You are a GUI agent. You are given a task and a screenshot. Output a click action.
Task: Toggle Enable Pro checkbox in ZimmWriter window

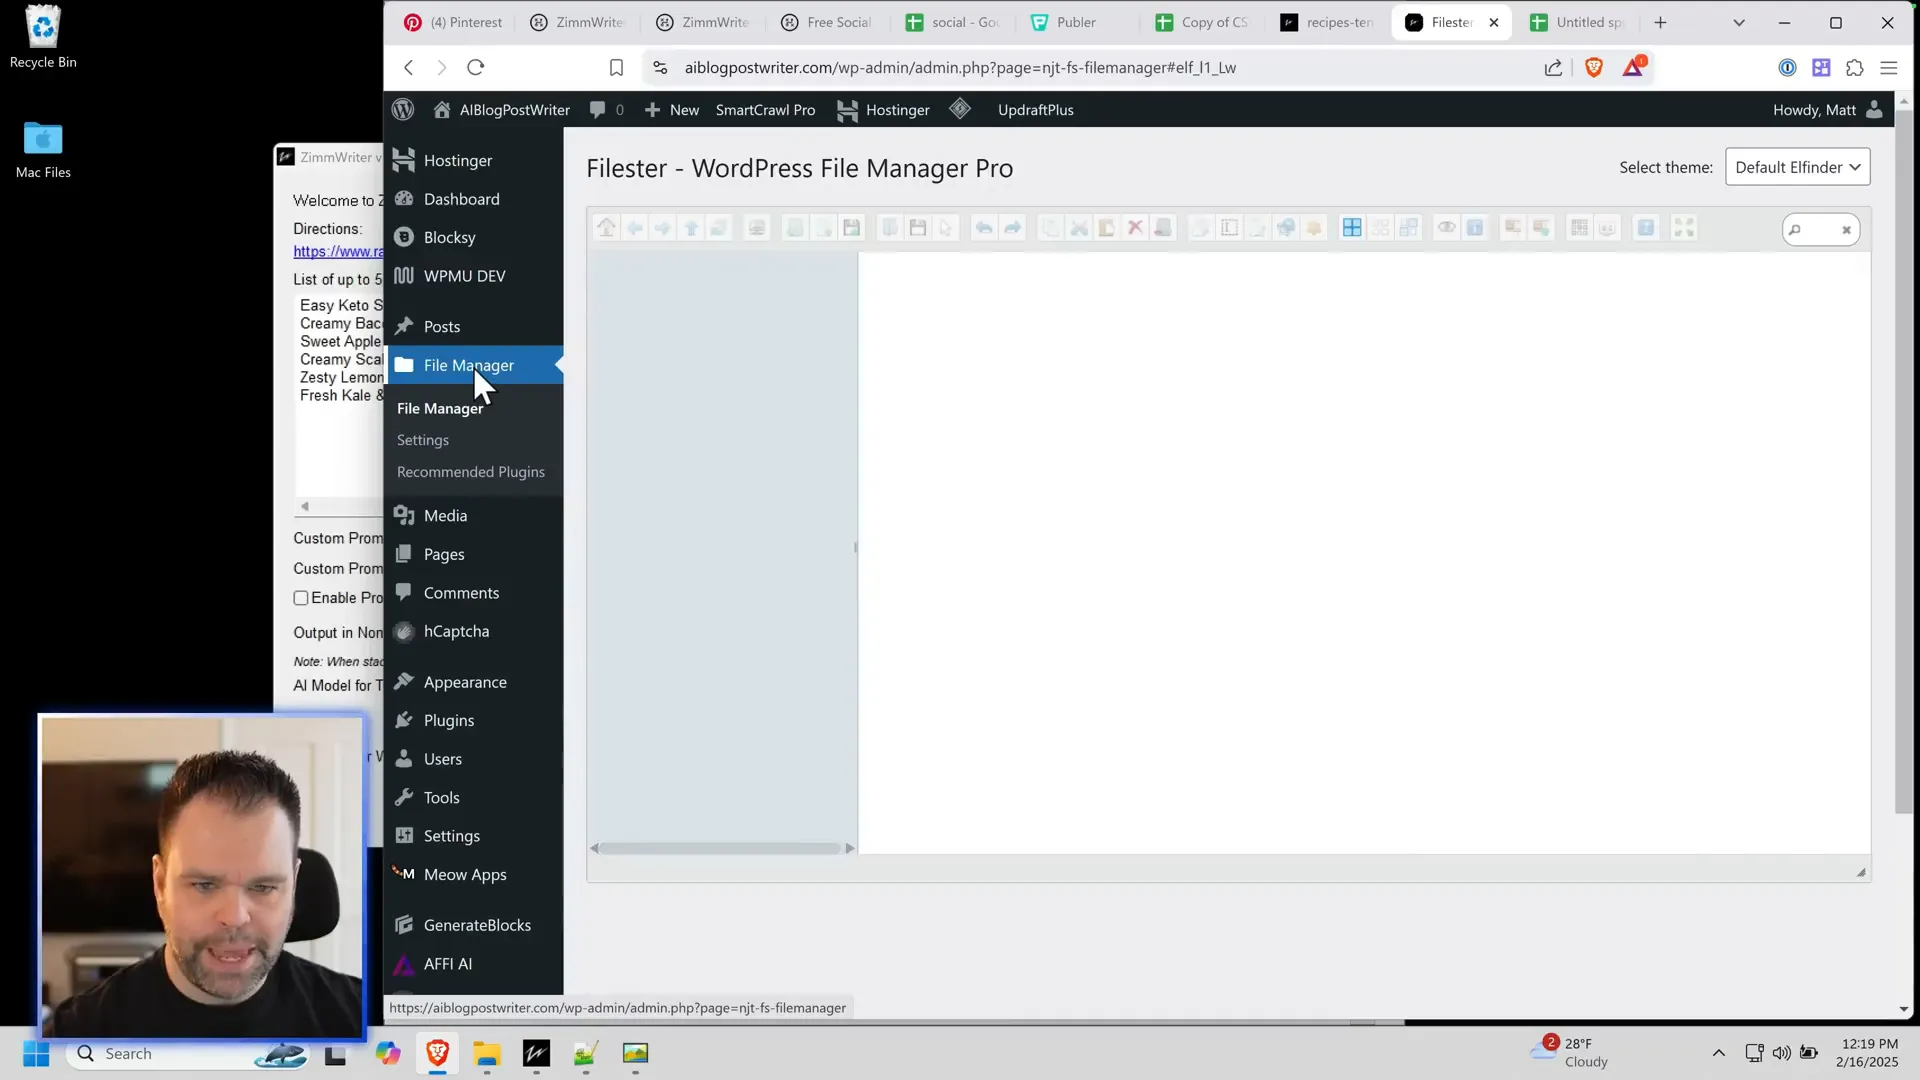click(x=301, y=598)
